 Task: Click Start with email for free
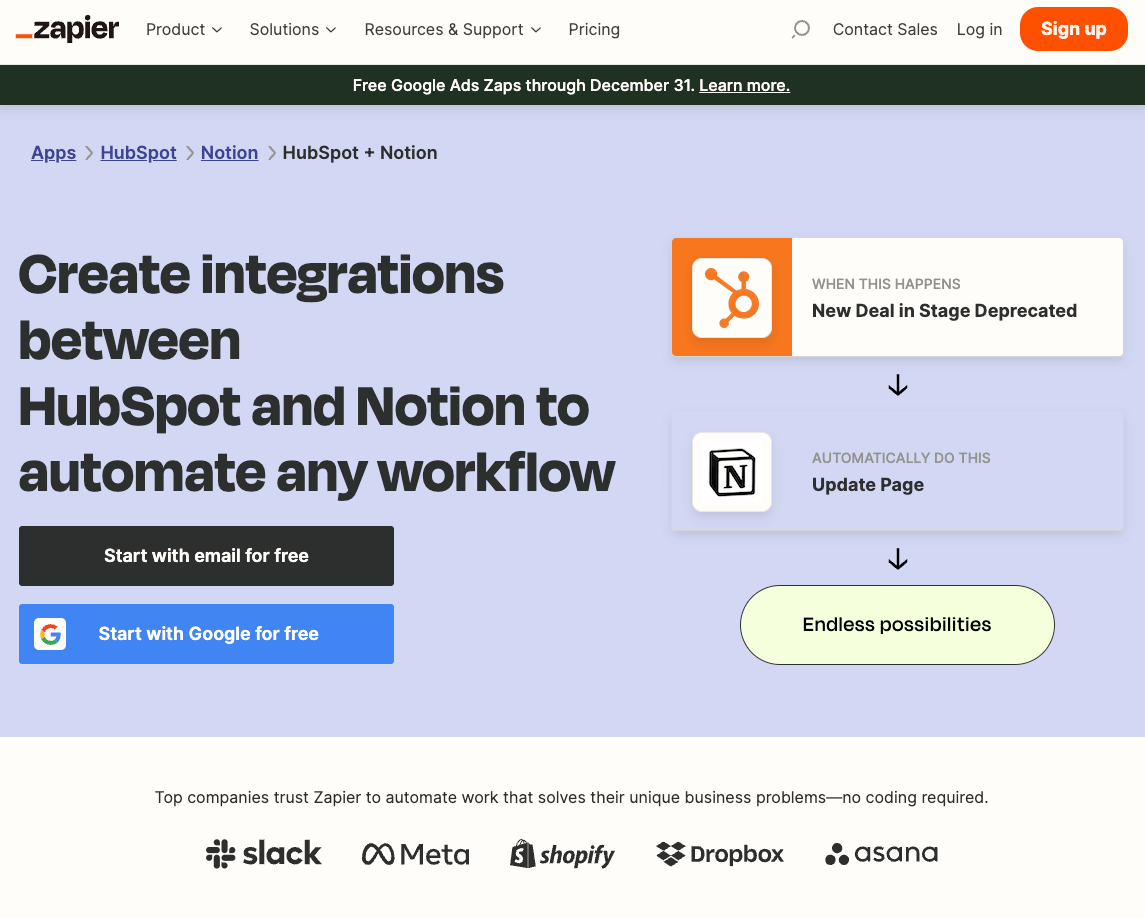(x=207, y=556)
